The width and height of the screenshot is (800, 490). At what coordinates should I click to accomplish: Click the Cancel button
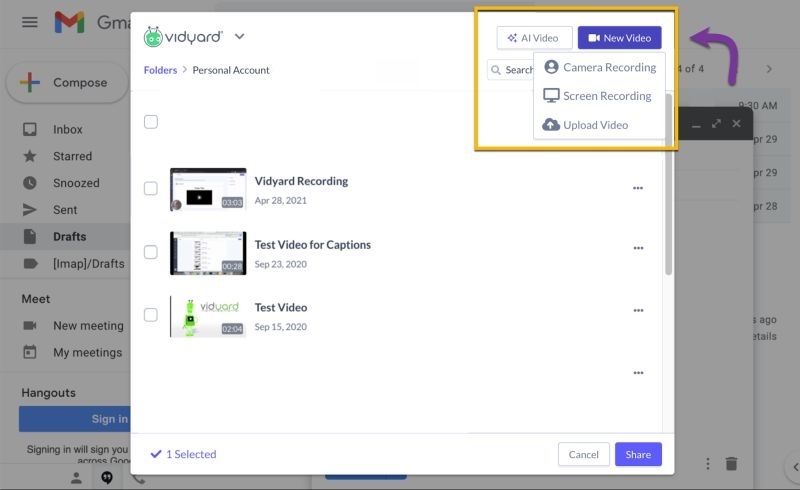584,454
